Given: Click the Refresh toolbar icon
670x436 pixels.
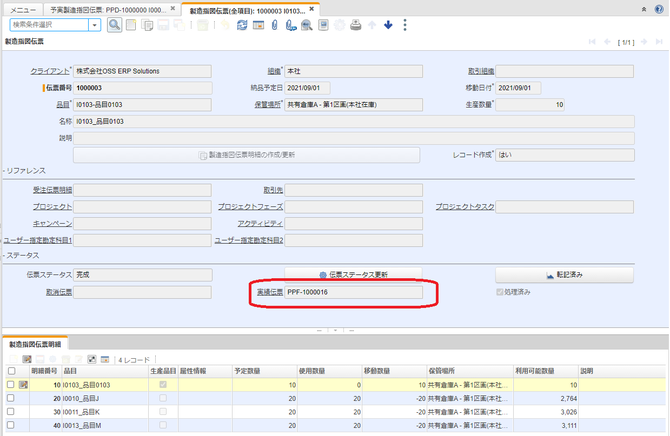Looking at the screenshot, I should [x=242, y=25].
